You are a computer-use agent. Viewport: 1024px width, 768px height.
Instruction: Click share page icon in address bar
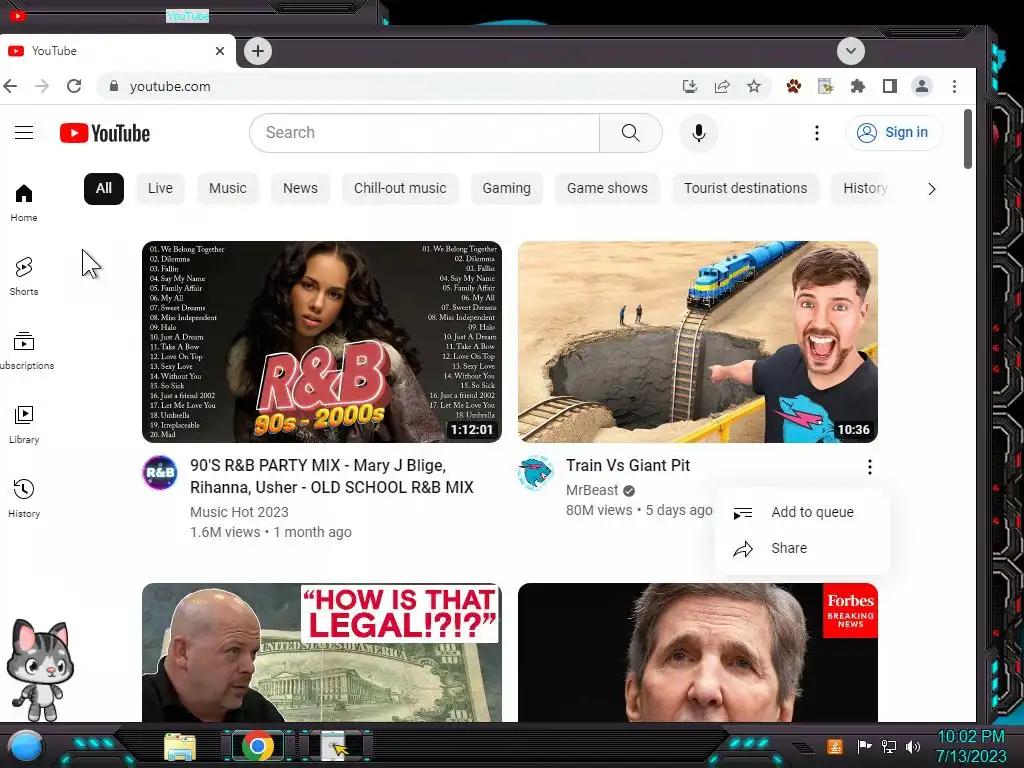pyautogui.click(x=722, y=86)
